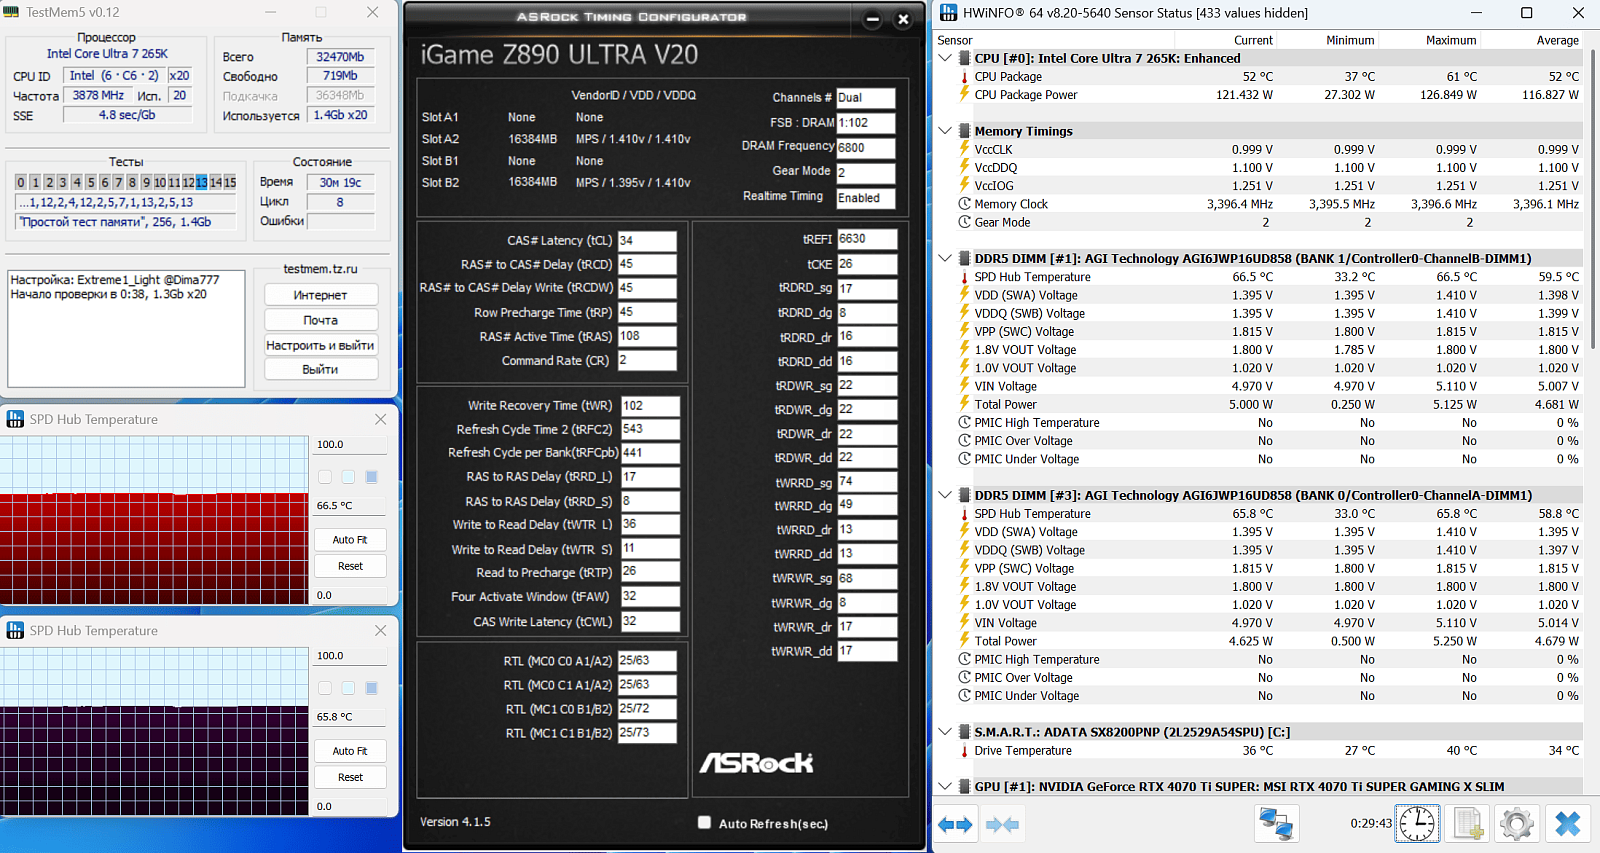The width and height of the screenshot is (1600, 853).
Task: Close the 65.8 °C SPD Hub Temperature window
Action: [x=380, y=630]
